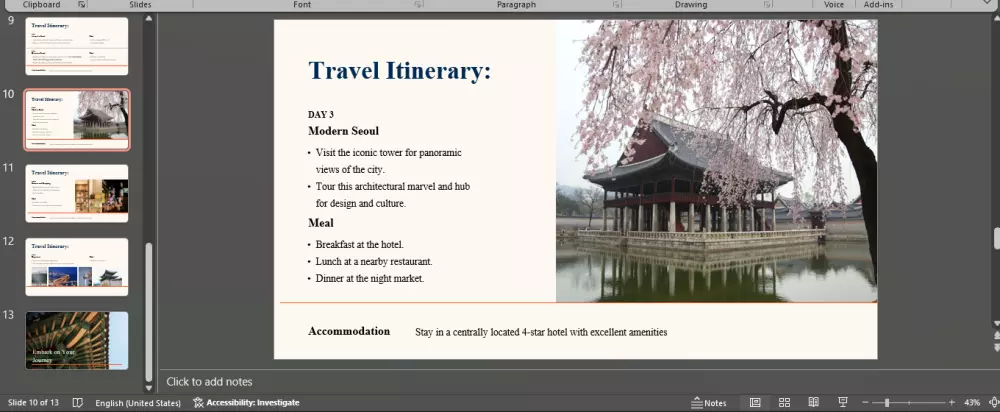Screen dimensions: 1000x412
Task: Click the Travel Itinerary title text
Action: [x=400, y=70]
